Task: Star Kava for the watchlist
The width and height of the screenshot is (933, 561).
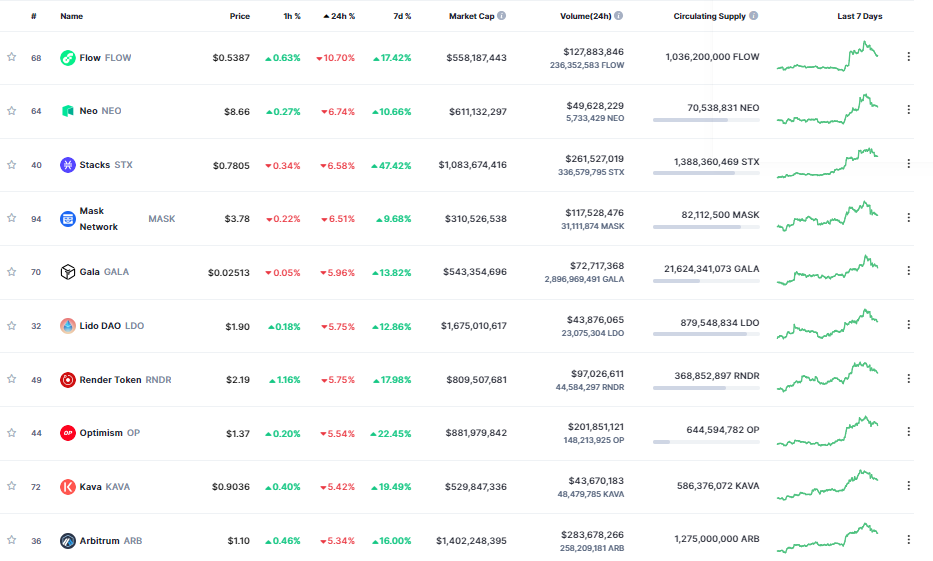Action: (x=11, y=486)
